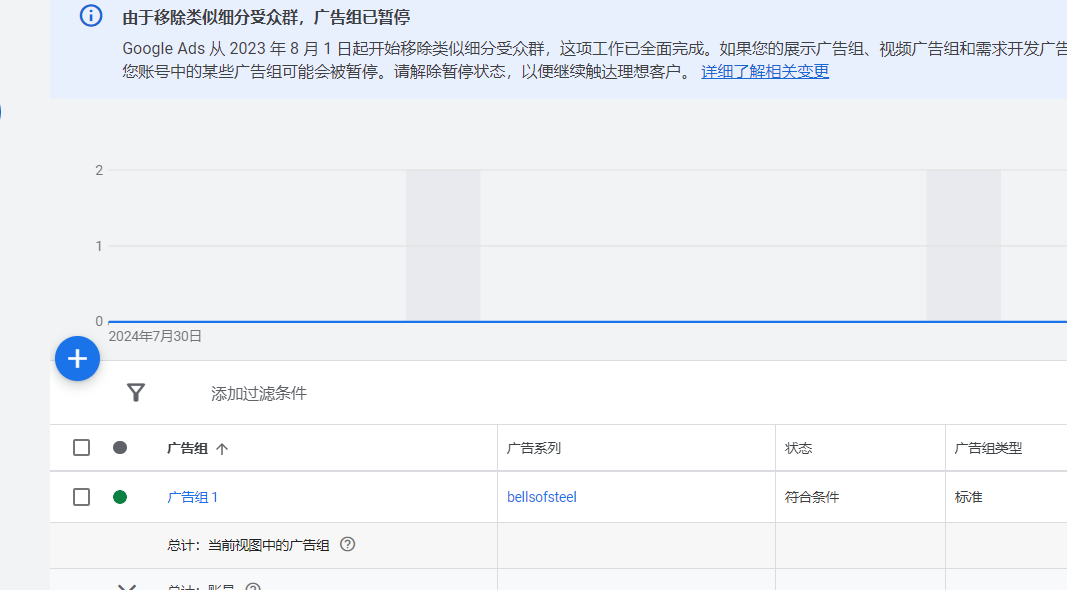Sort by 广告组类型 column header

(x=988, y=448)
